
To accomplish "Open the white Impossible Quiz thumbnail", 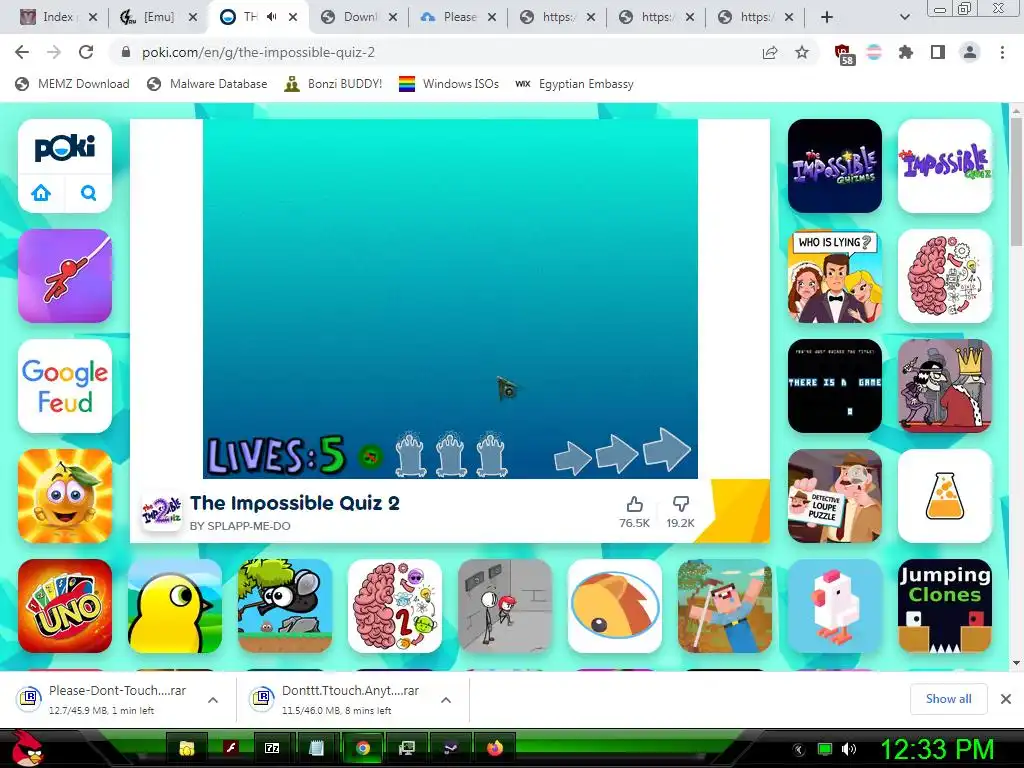I will [944, 166].
